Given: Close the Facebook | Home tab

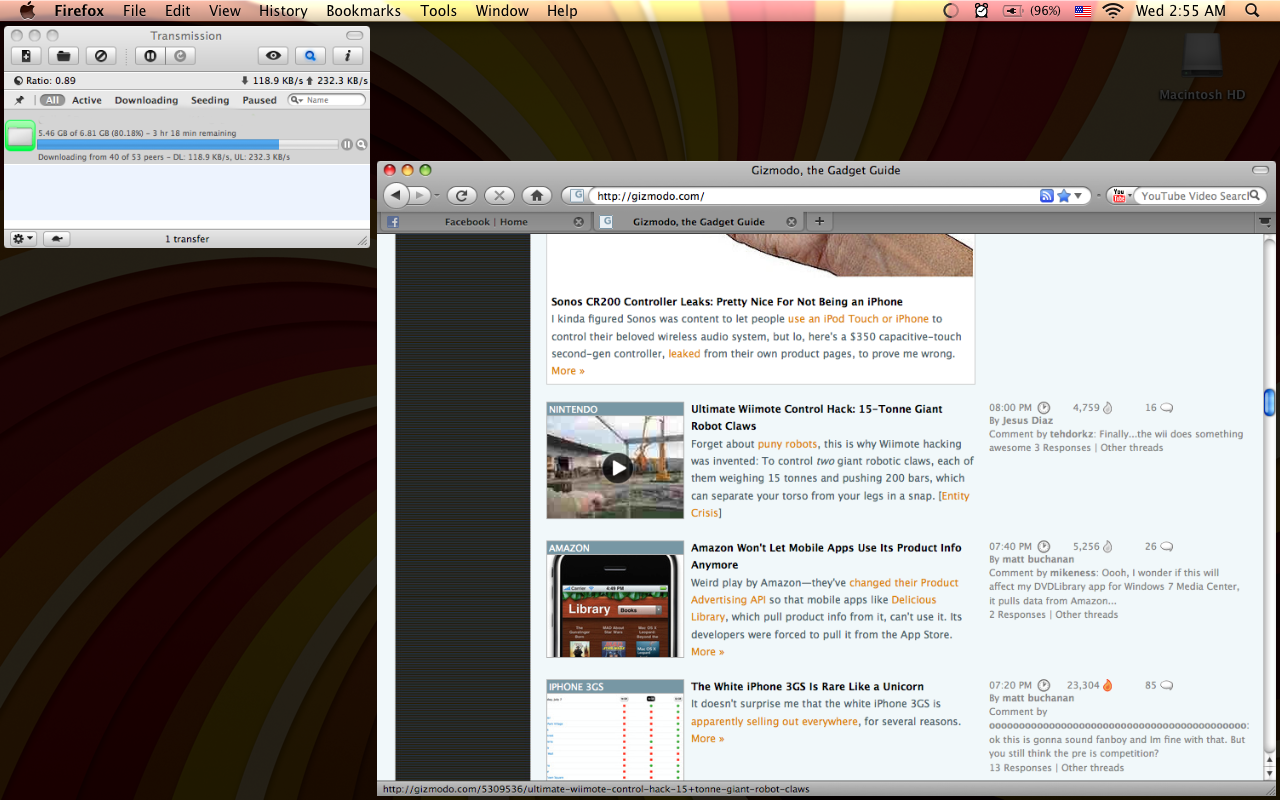Looking at the screenshot, I should [579, 222].
